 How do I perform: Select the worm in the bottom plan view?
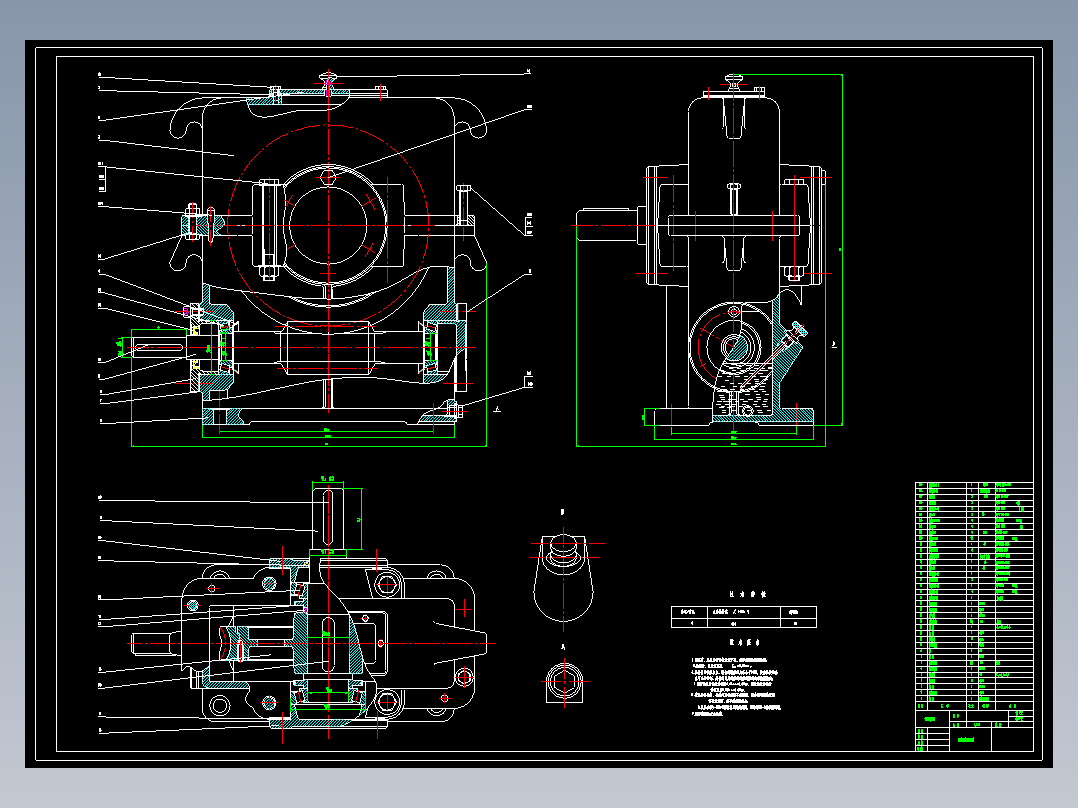pos(235,643)
